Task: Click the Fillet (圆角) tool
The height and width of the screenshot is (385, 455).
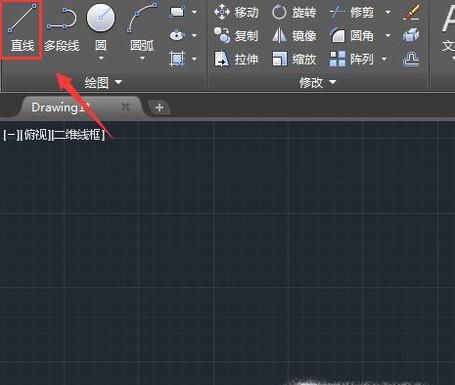Action: coord(352,35)
